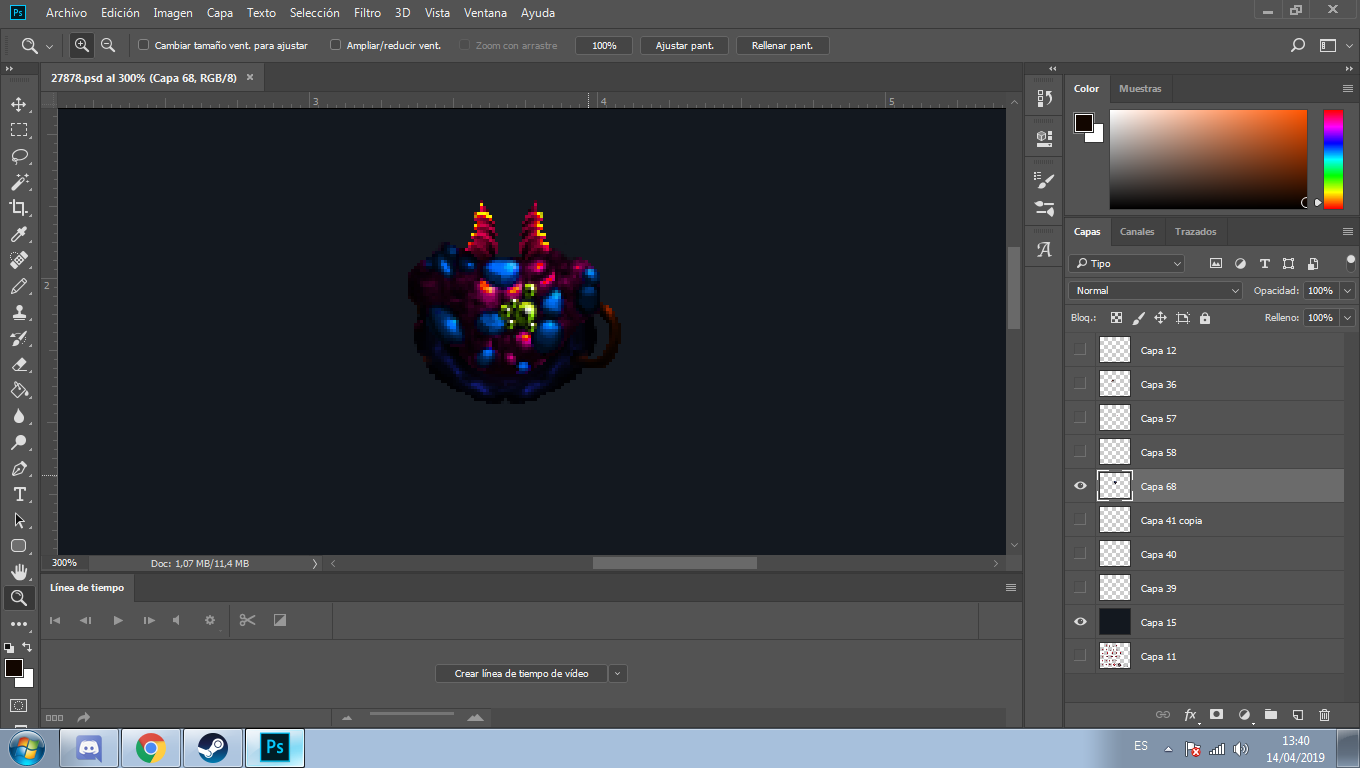
Task: Pick a color in the color field
Action: click(1208, 159)
